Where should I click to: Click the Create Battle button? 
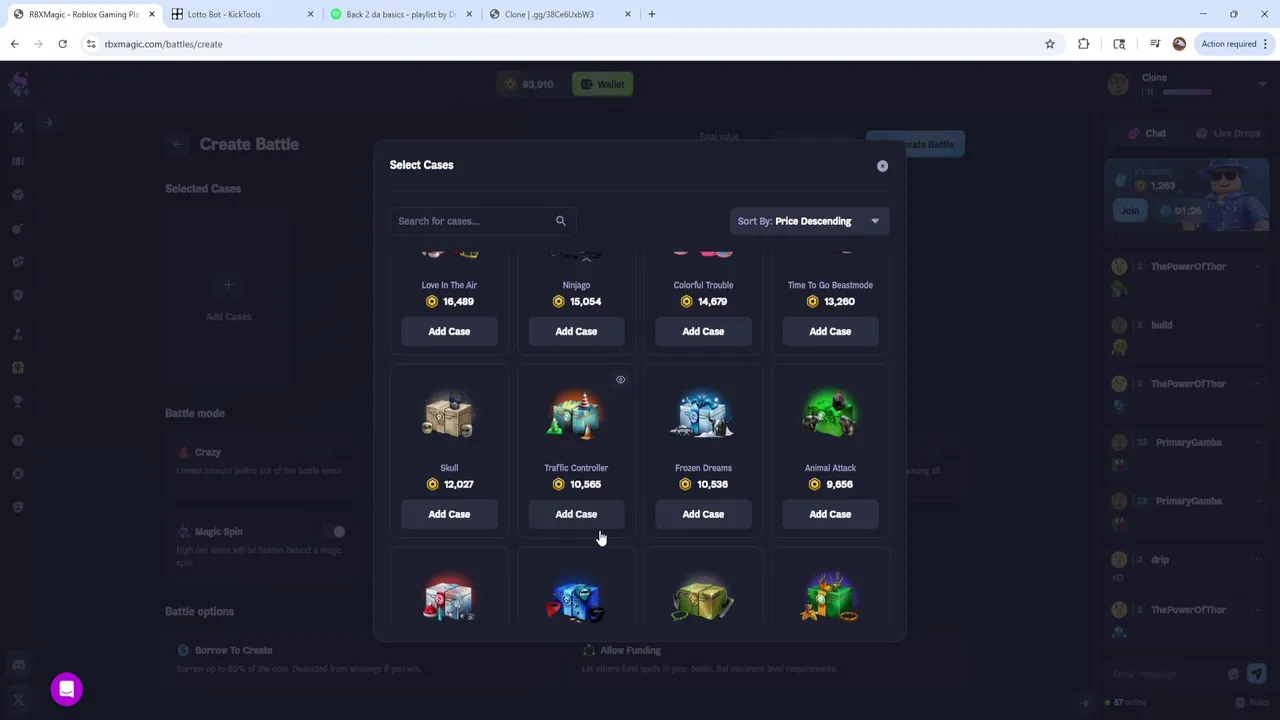point(916,144)
